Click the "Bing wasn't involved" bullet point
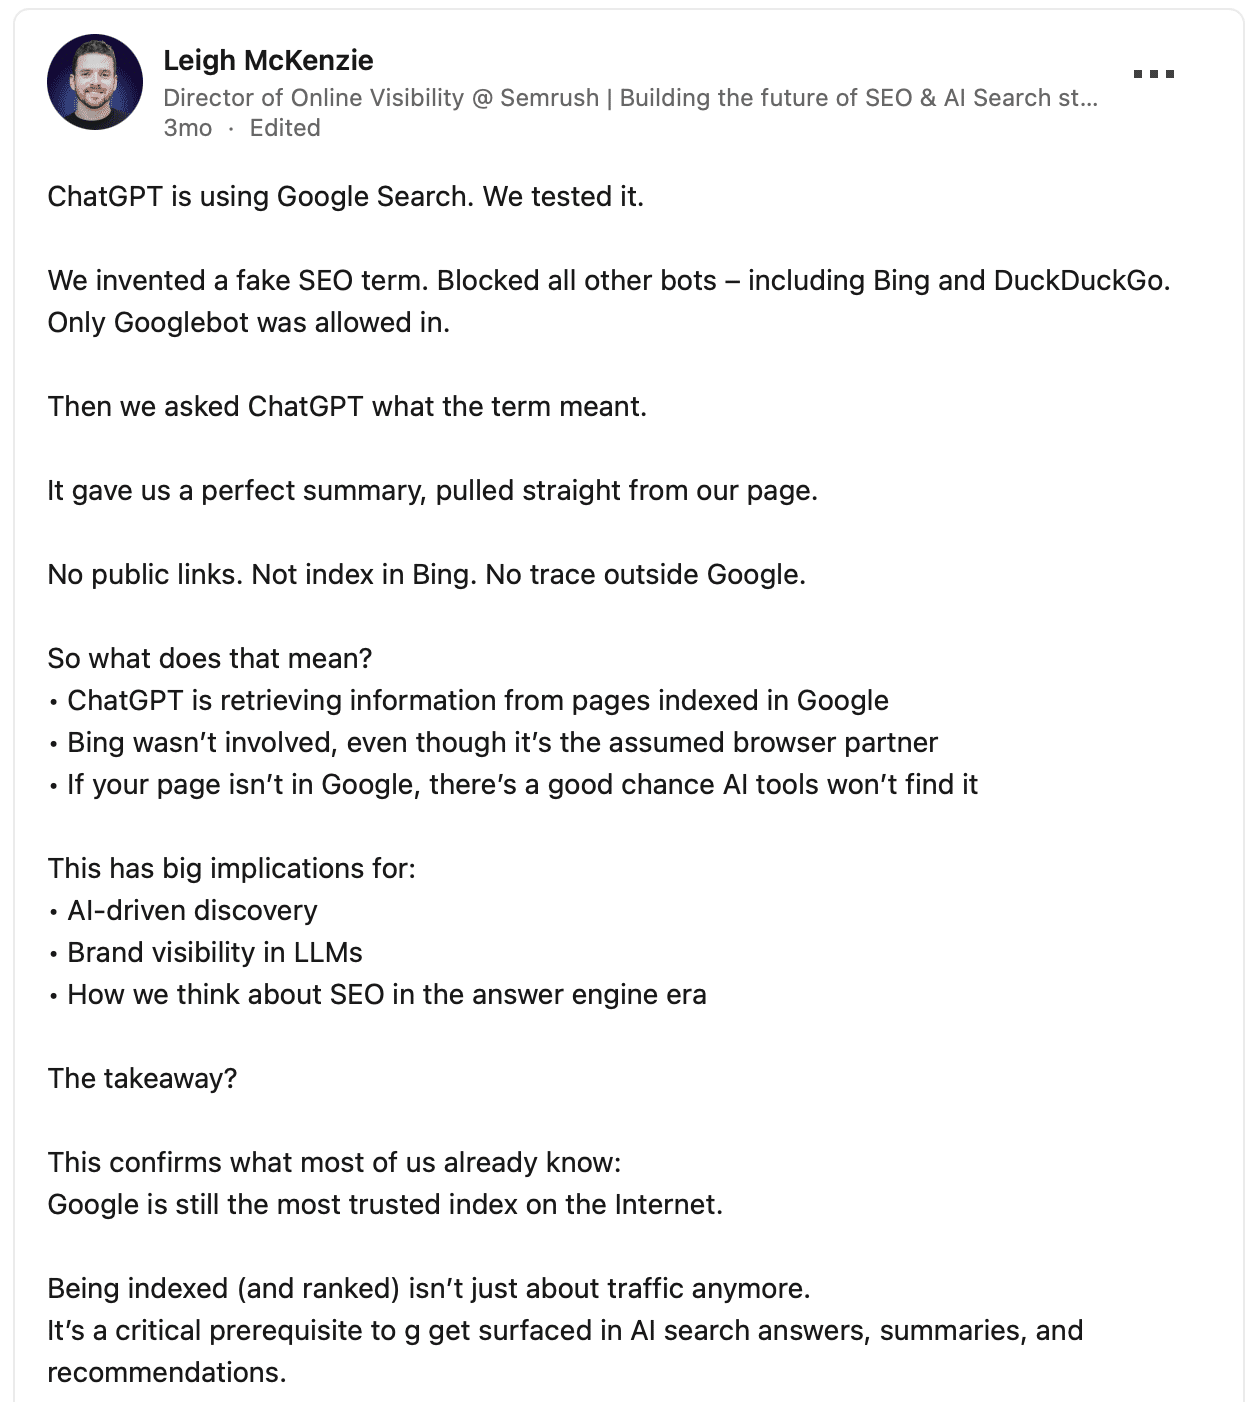Image resolution: width=1254 pixels, height=1402 pixels. (502, 742)
